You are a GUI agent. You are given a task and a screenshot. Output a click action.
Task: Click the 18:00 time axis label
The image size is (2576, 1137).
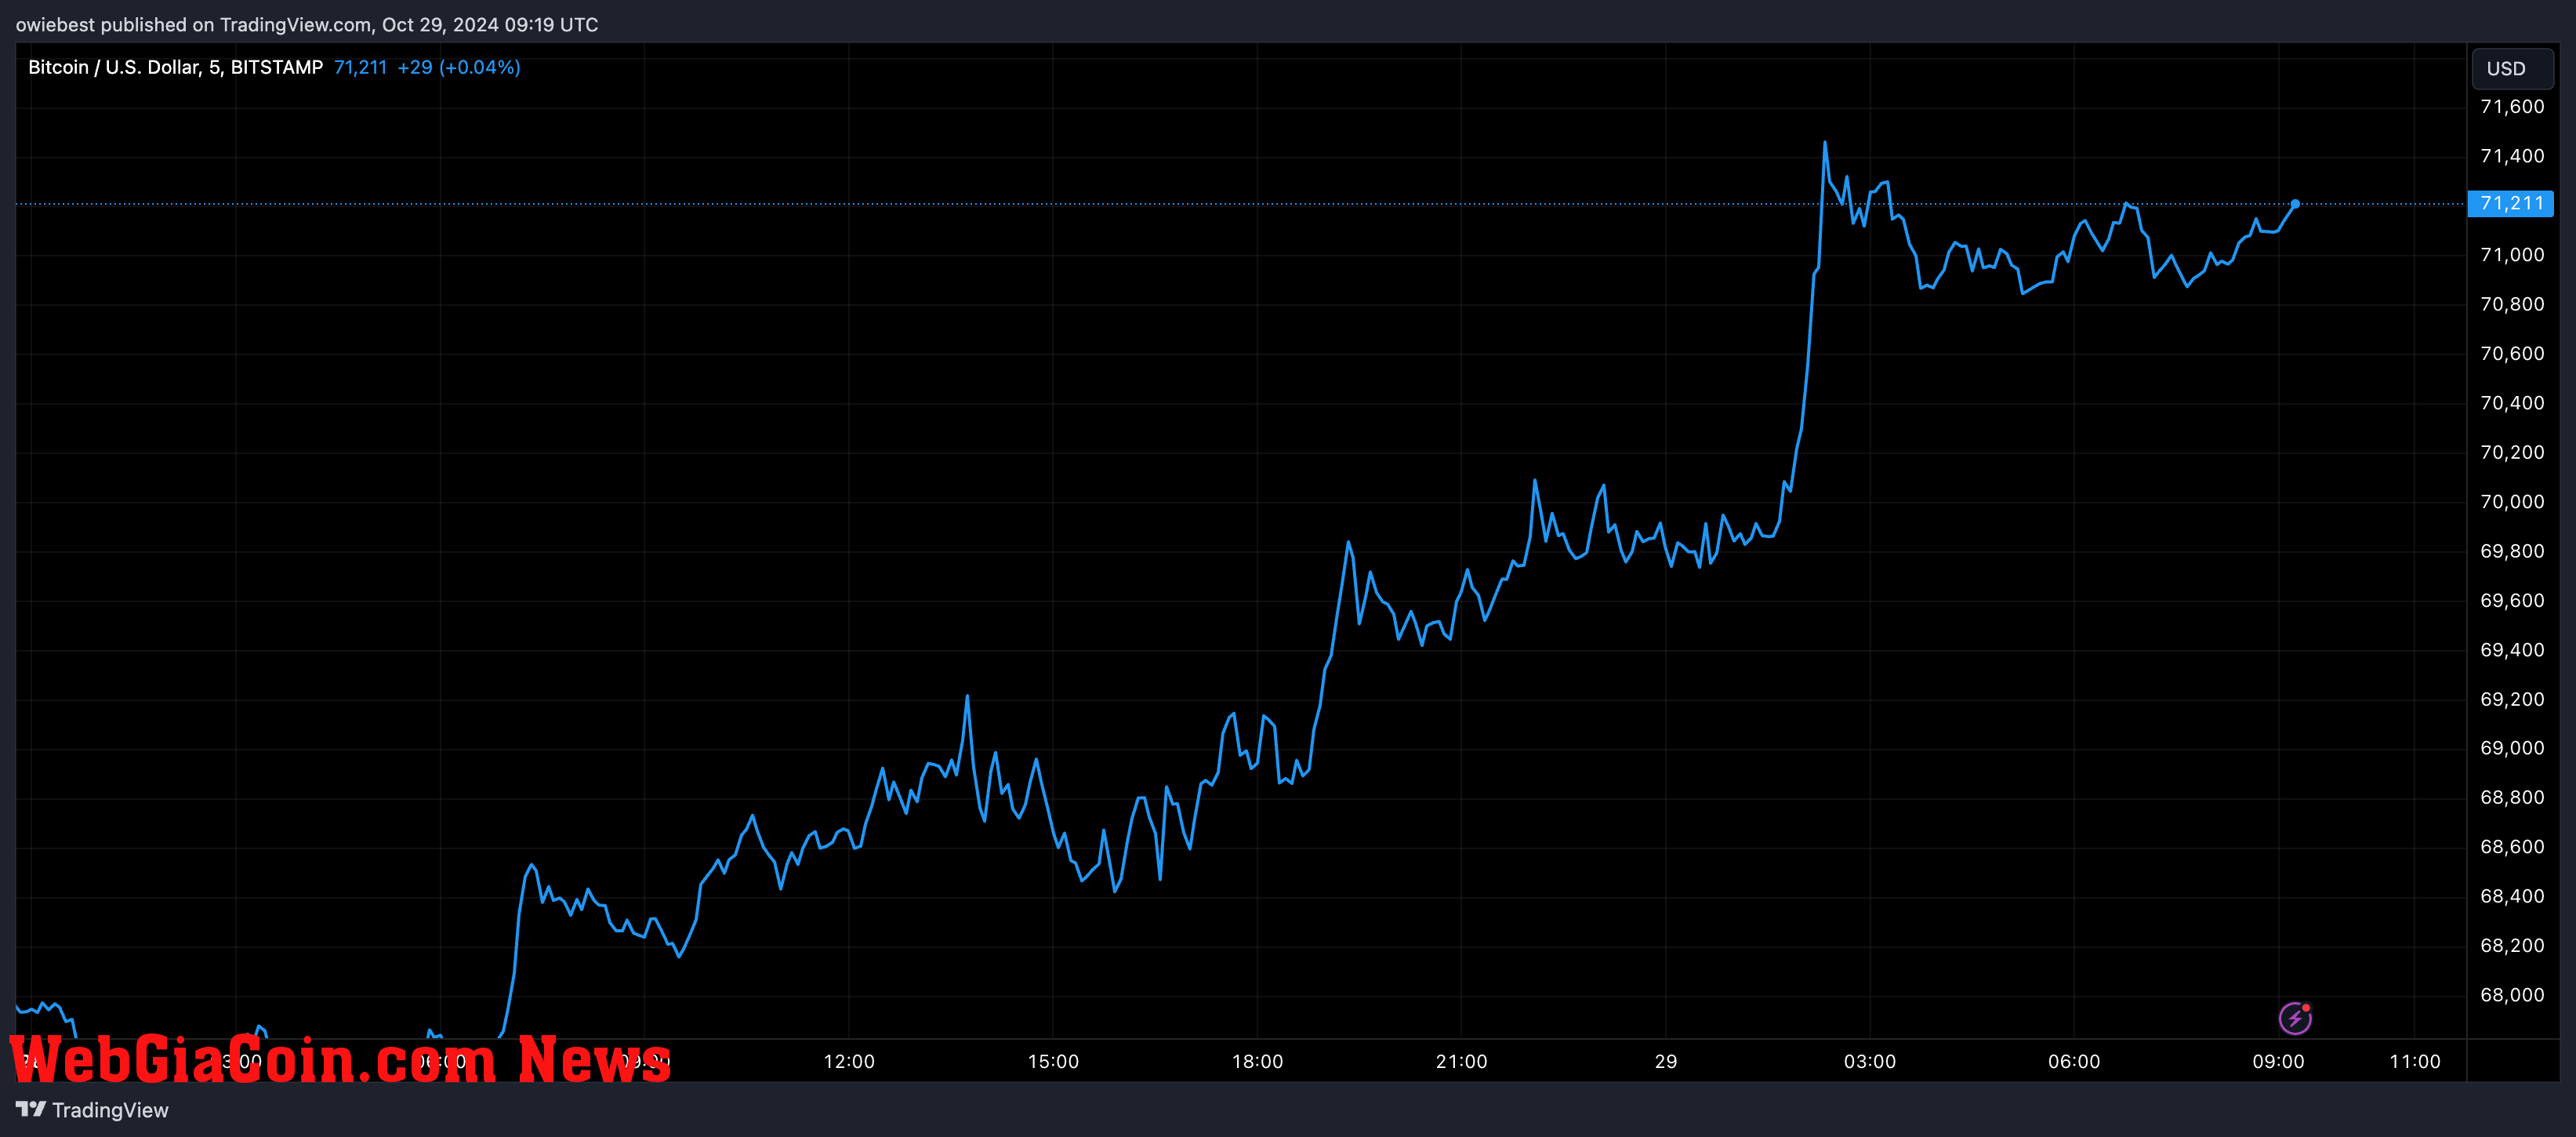point(1257,1061)
